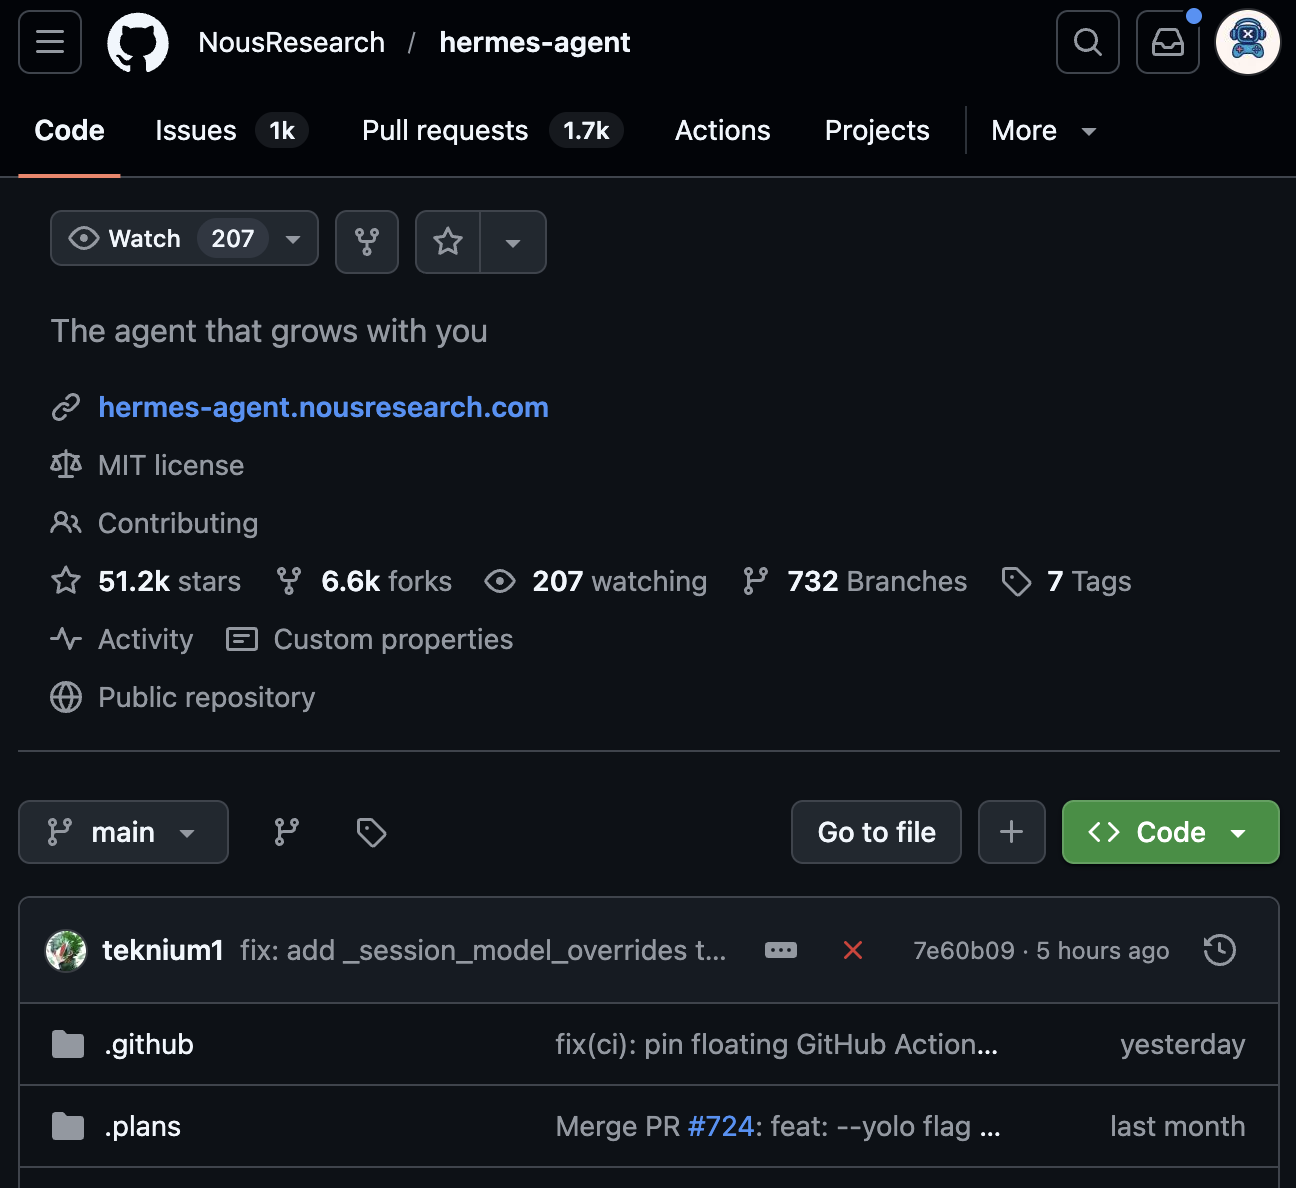Click teknium1 avatar in latest commit
The width and height of the screenshot is (1296, 1188).
pyautogui.click(x=66, y=950)
